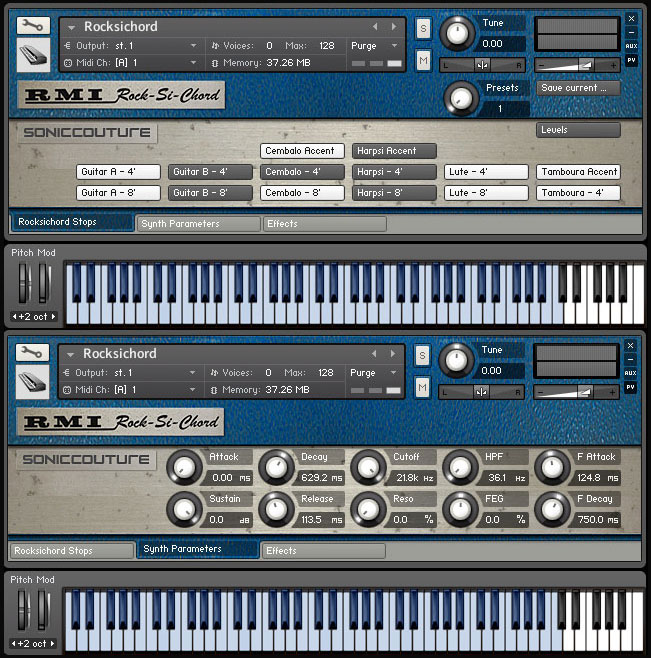Expand the Output st. 1 dropdown above the stops
This screenshot has width=651, height=658.
[132, 45]
